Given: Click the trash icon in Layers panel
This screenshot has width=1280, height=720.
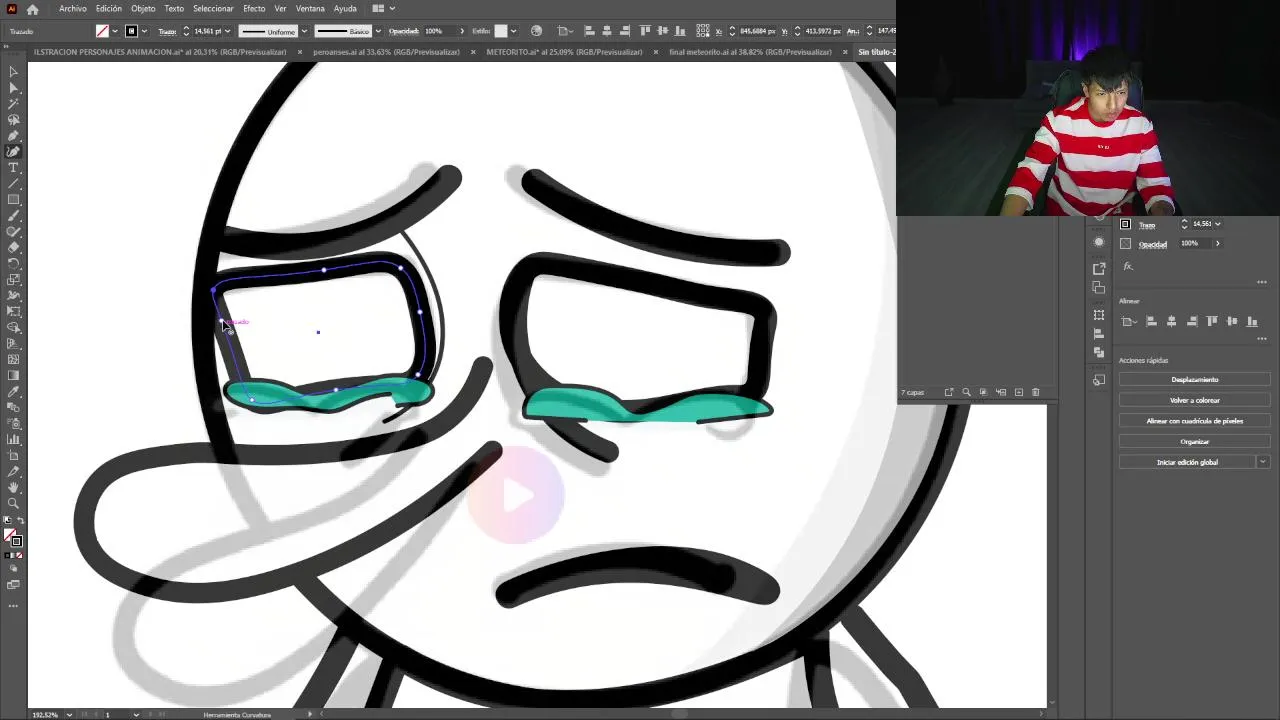Looking at the screenshot, I should (x=1035, y=392).
